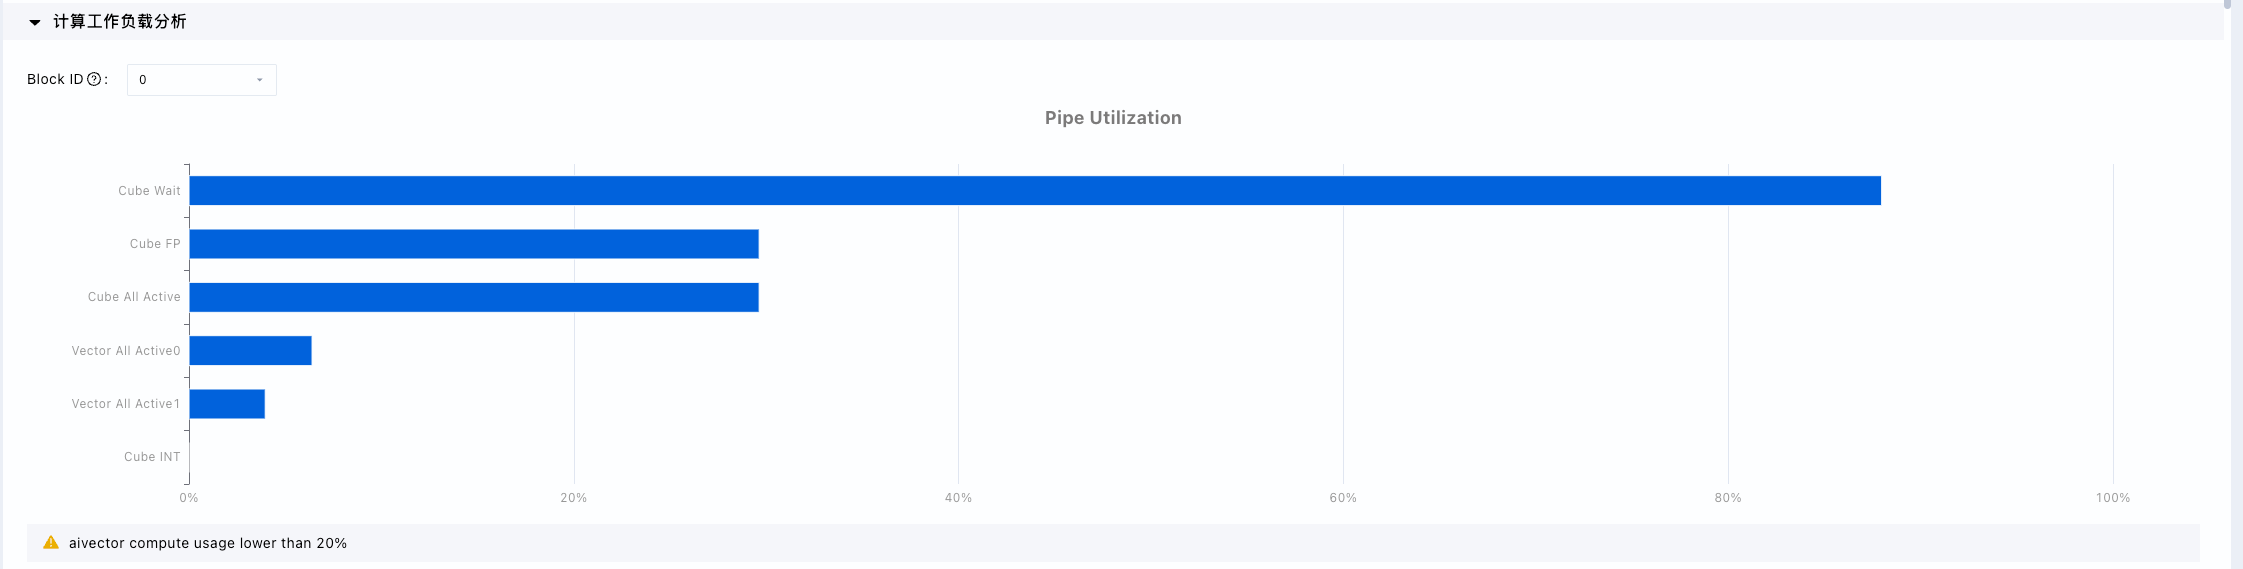Image resolution: width=2243 pixels, height=569 pixels.
Task: Click the yellow warning triangle icon
Action: [51, 543]
